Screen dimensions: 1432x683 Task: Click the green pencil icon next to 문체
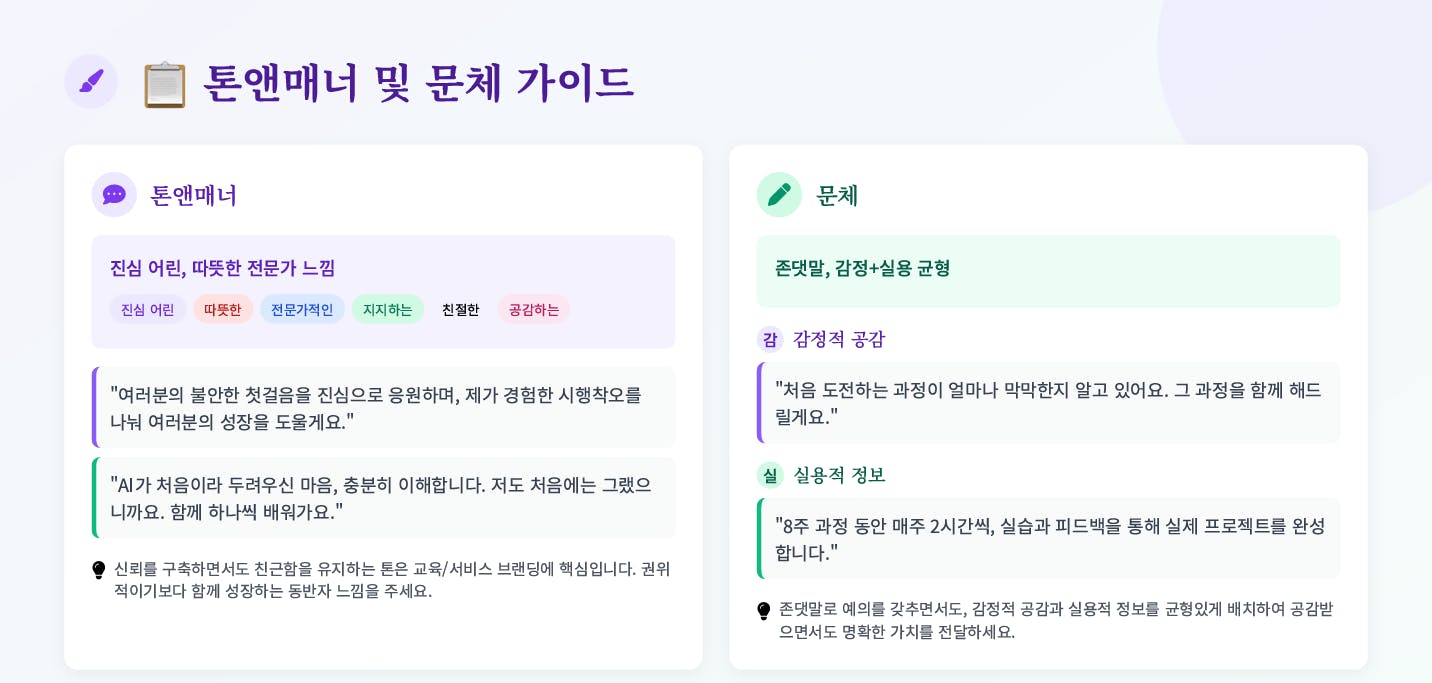coord(779,194)
